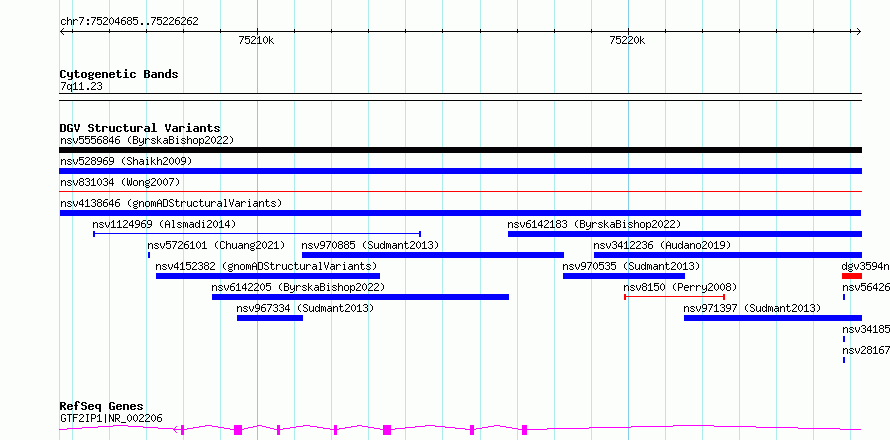Screen dimensions: 890x440
Task: Click the right arrow of the coordinate ruler
Action: pyautogui.click(x=859, y=32)
